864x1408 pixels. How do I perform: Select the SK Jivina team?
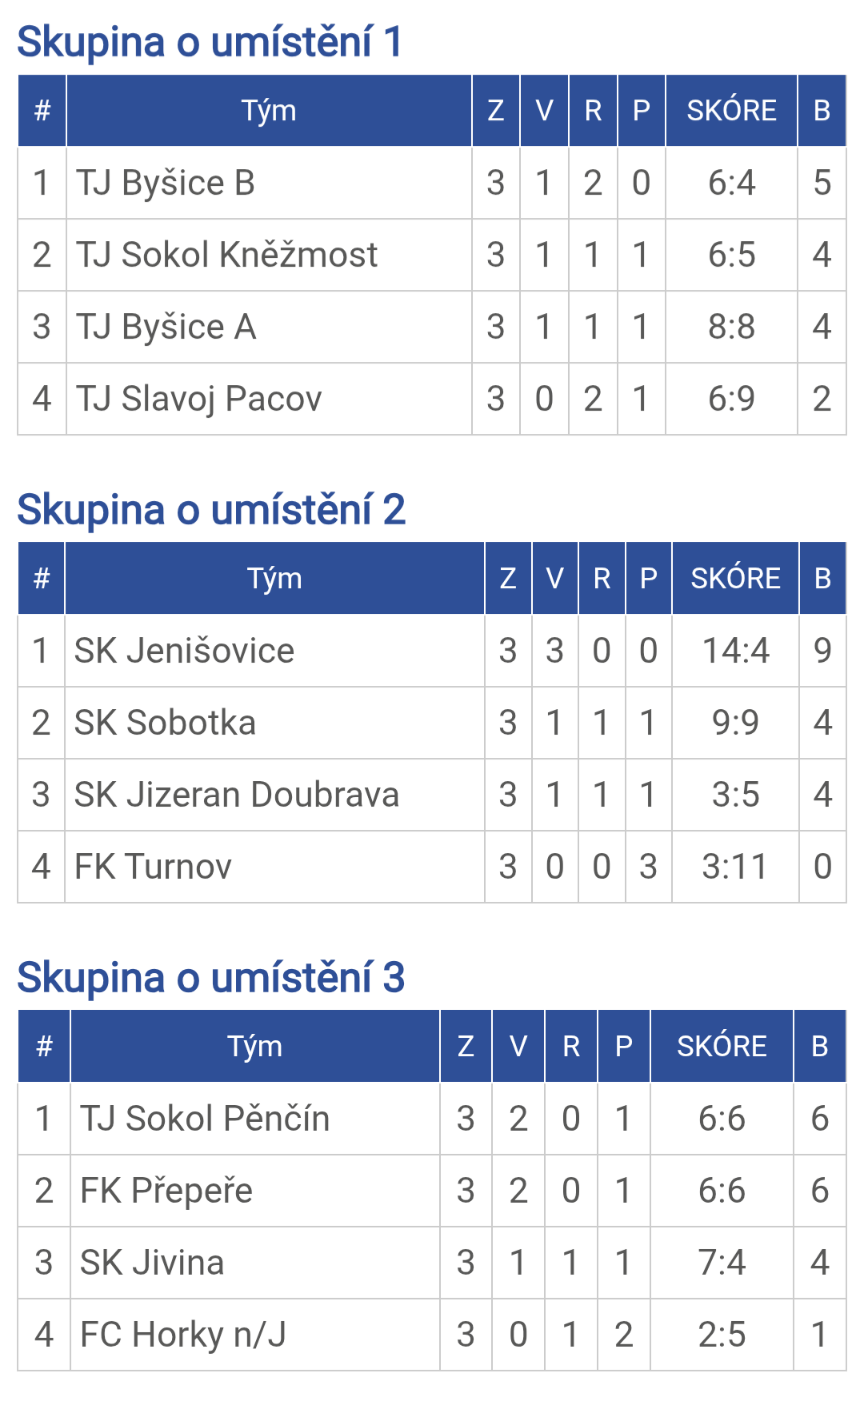[x=152, y=1263]
